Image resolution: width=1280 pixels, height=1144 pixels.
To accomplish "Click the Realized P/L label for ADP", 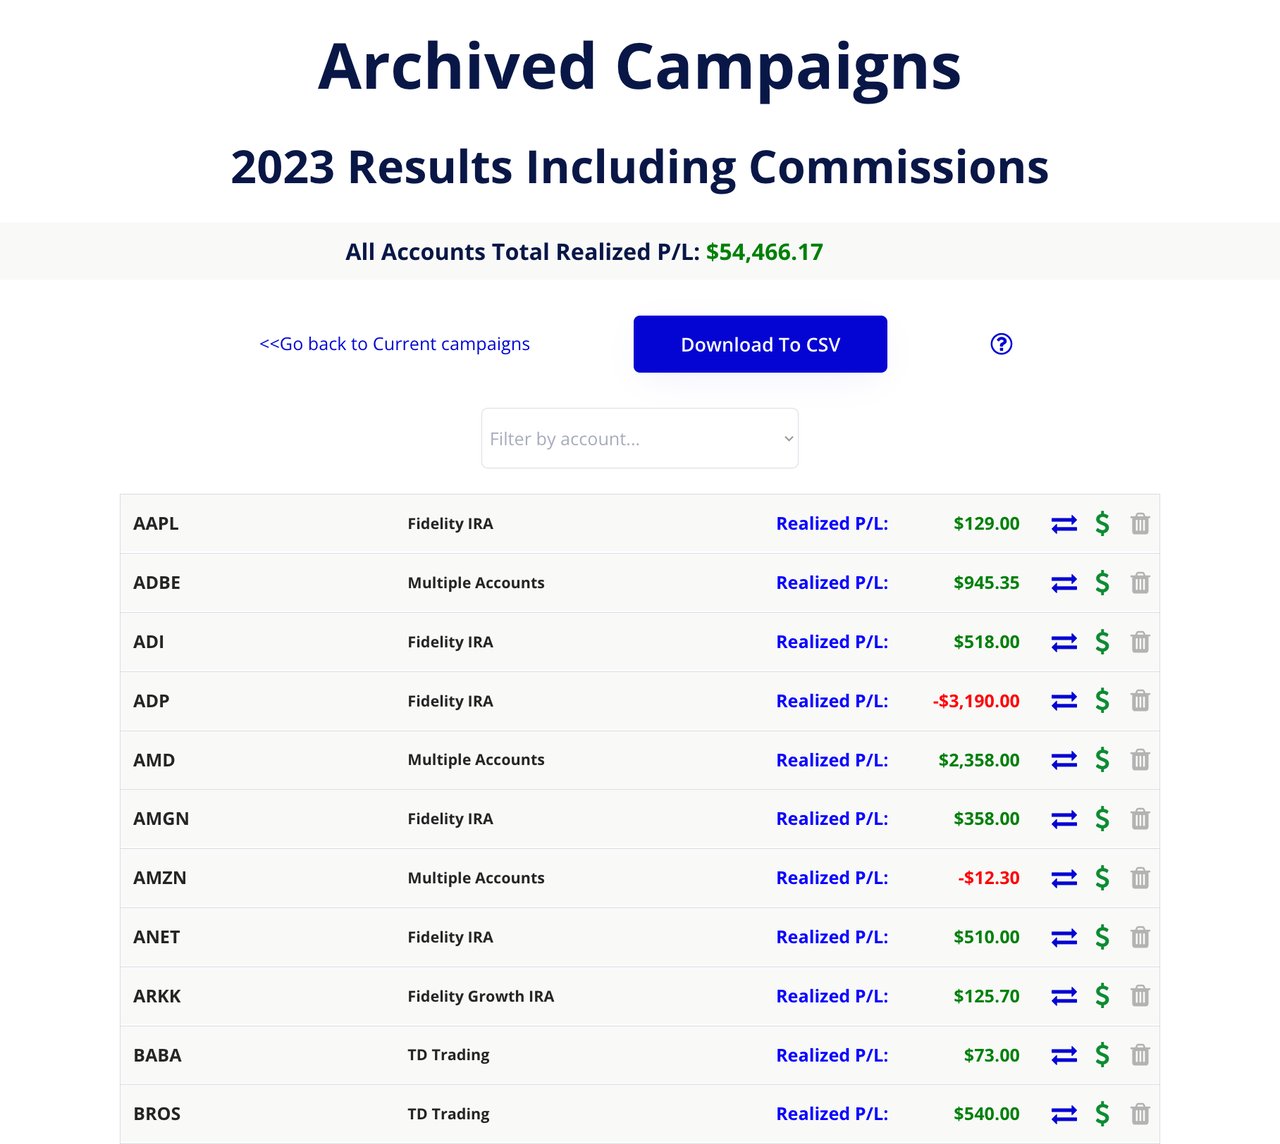I will coord(831,701).
